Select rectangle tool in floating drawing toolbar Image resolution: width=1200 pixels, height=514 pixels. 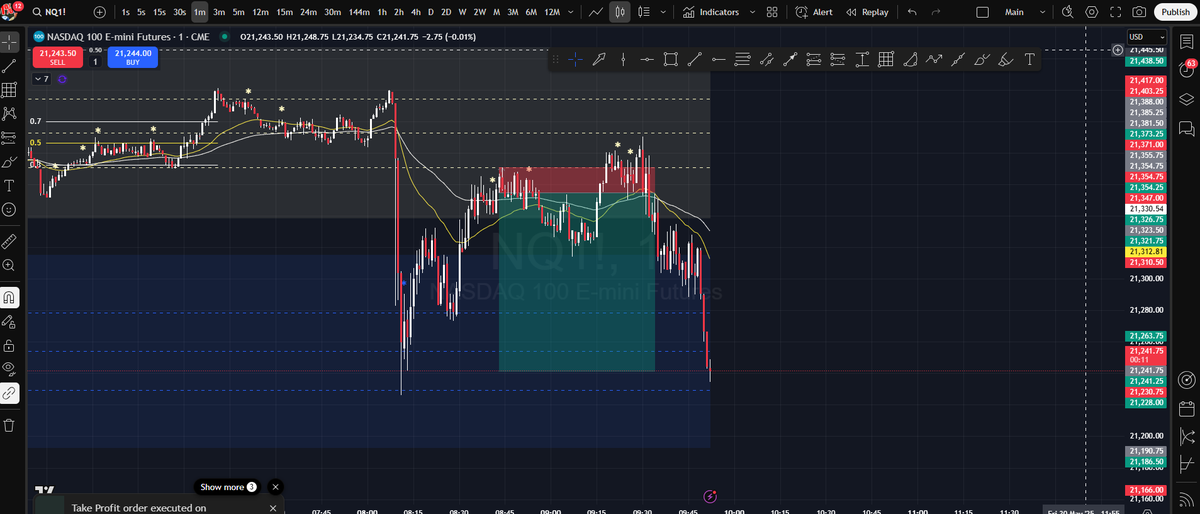(669, 60)
